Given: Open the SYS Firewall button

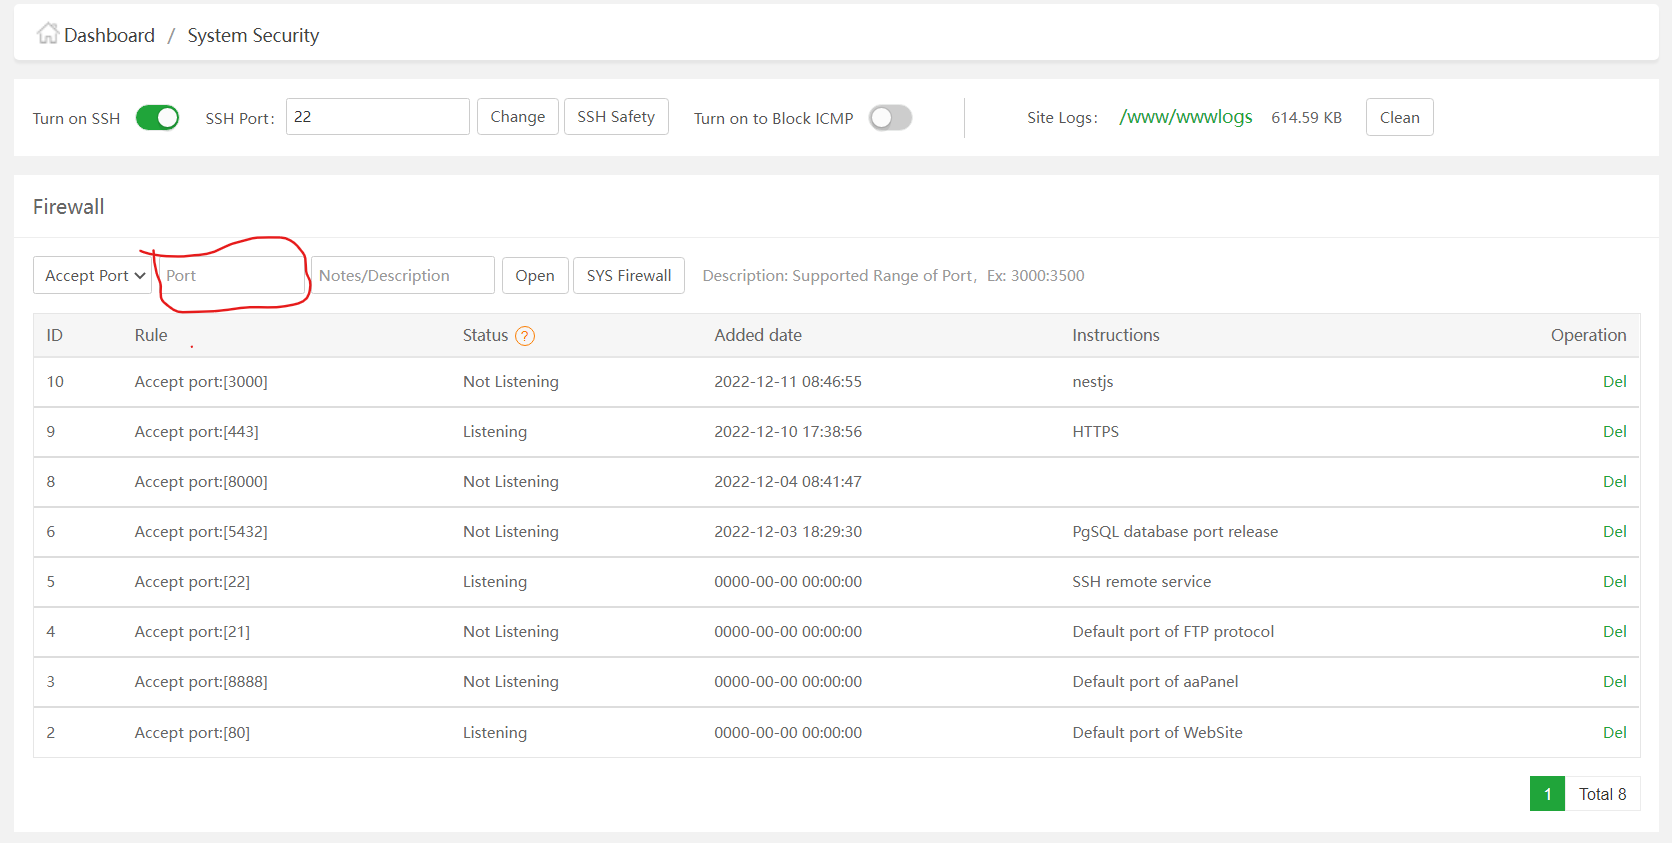Looking at the screenshot, I should [x=628, y=276].
